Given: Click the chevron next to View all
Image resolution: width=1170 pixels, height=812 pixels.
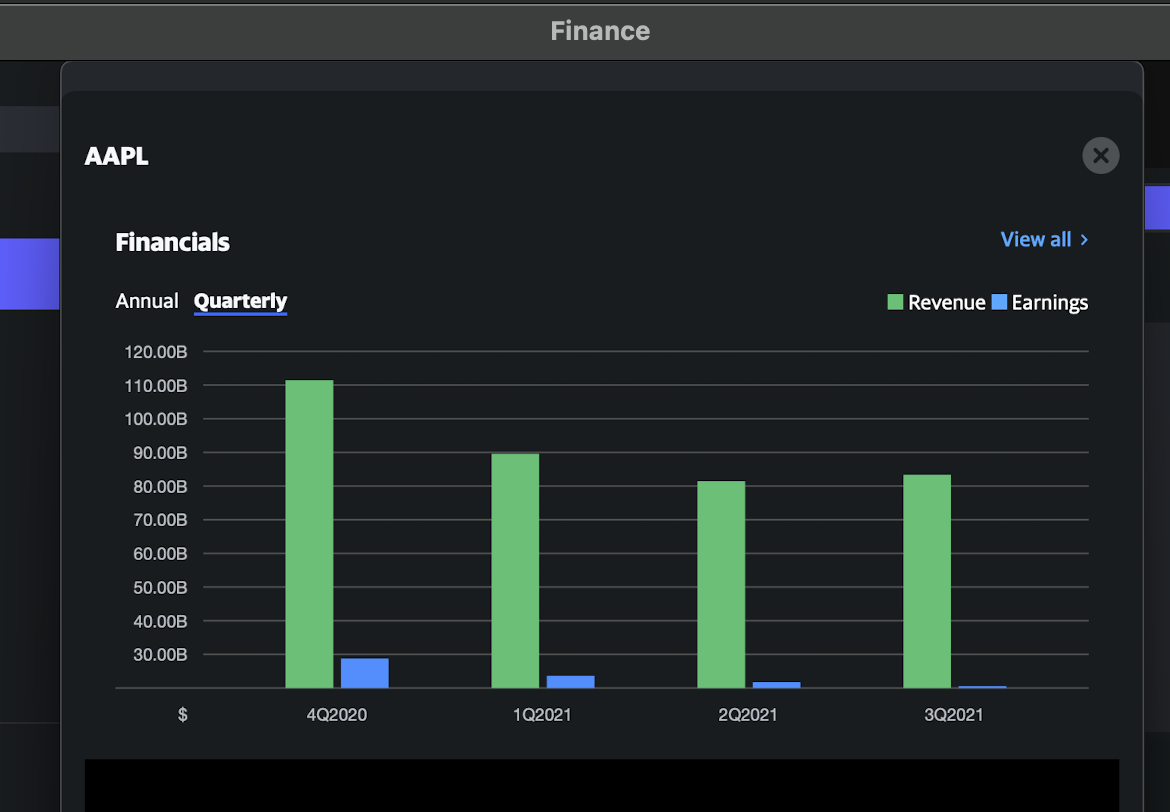Looking at the screenshot, I should tap(1084, 240).
